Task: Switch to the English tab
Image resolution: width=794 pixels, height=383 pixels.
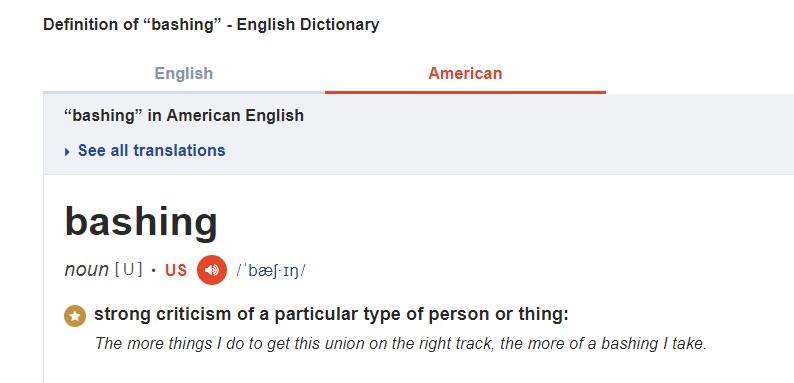Action: [184, 73]
